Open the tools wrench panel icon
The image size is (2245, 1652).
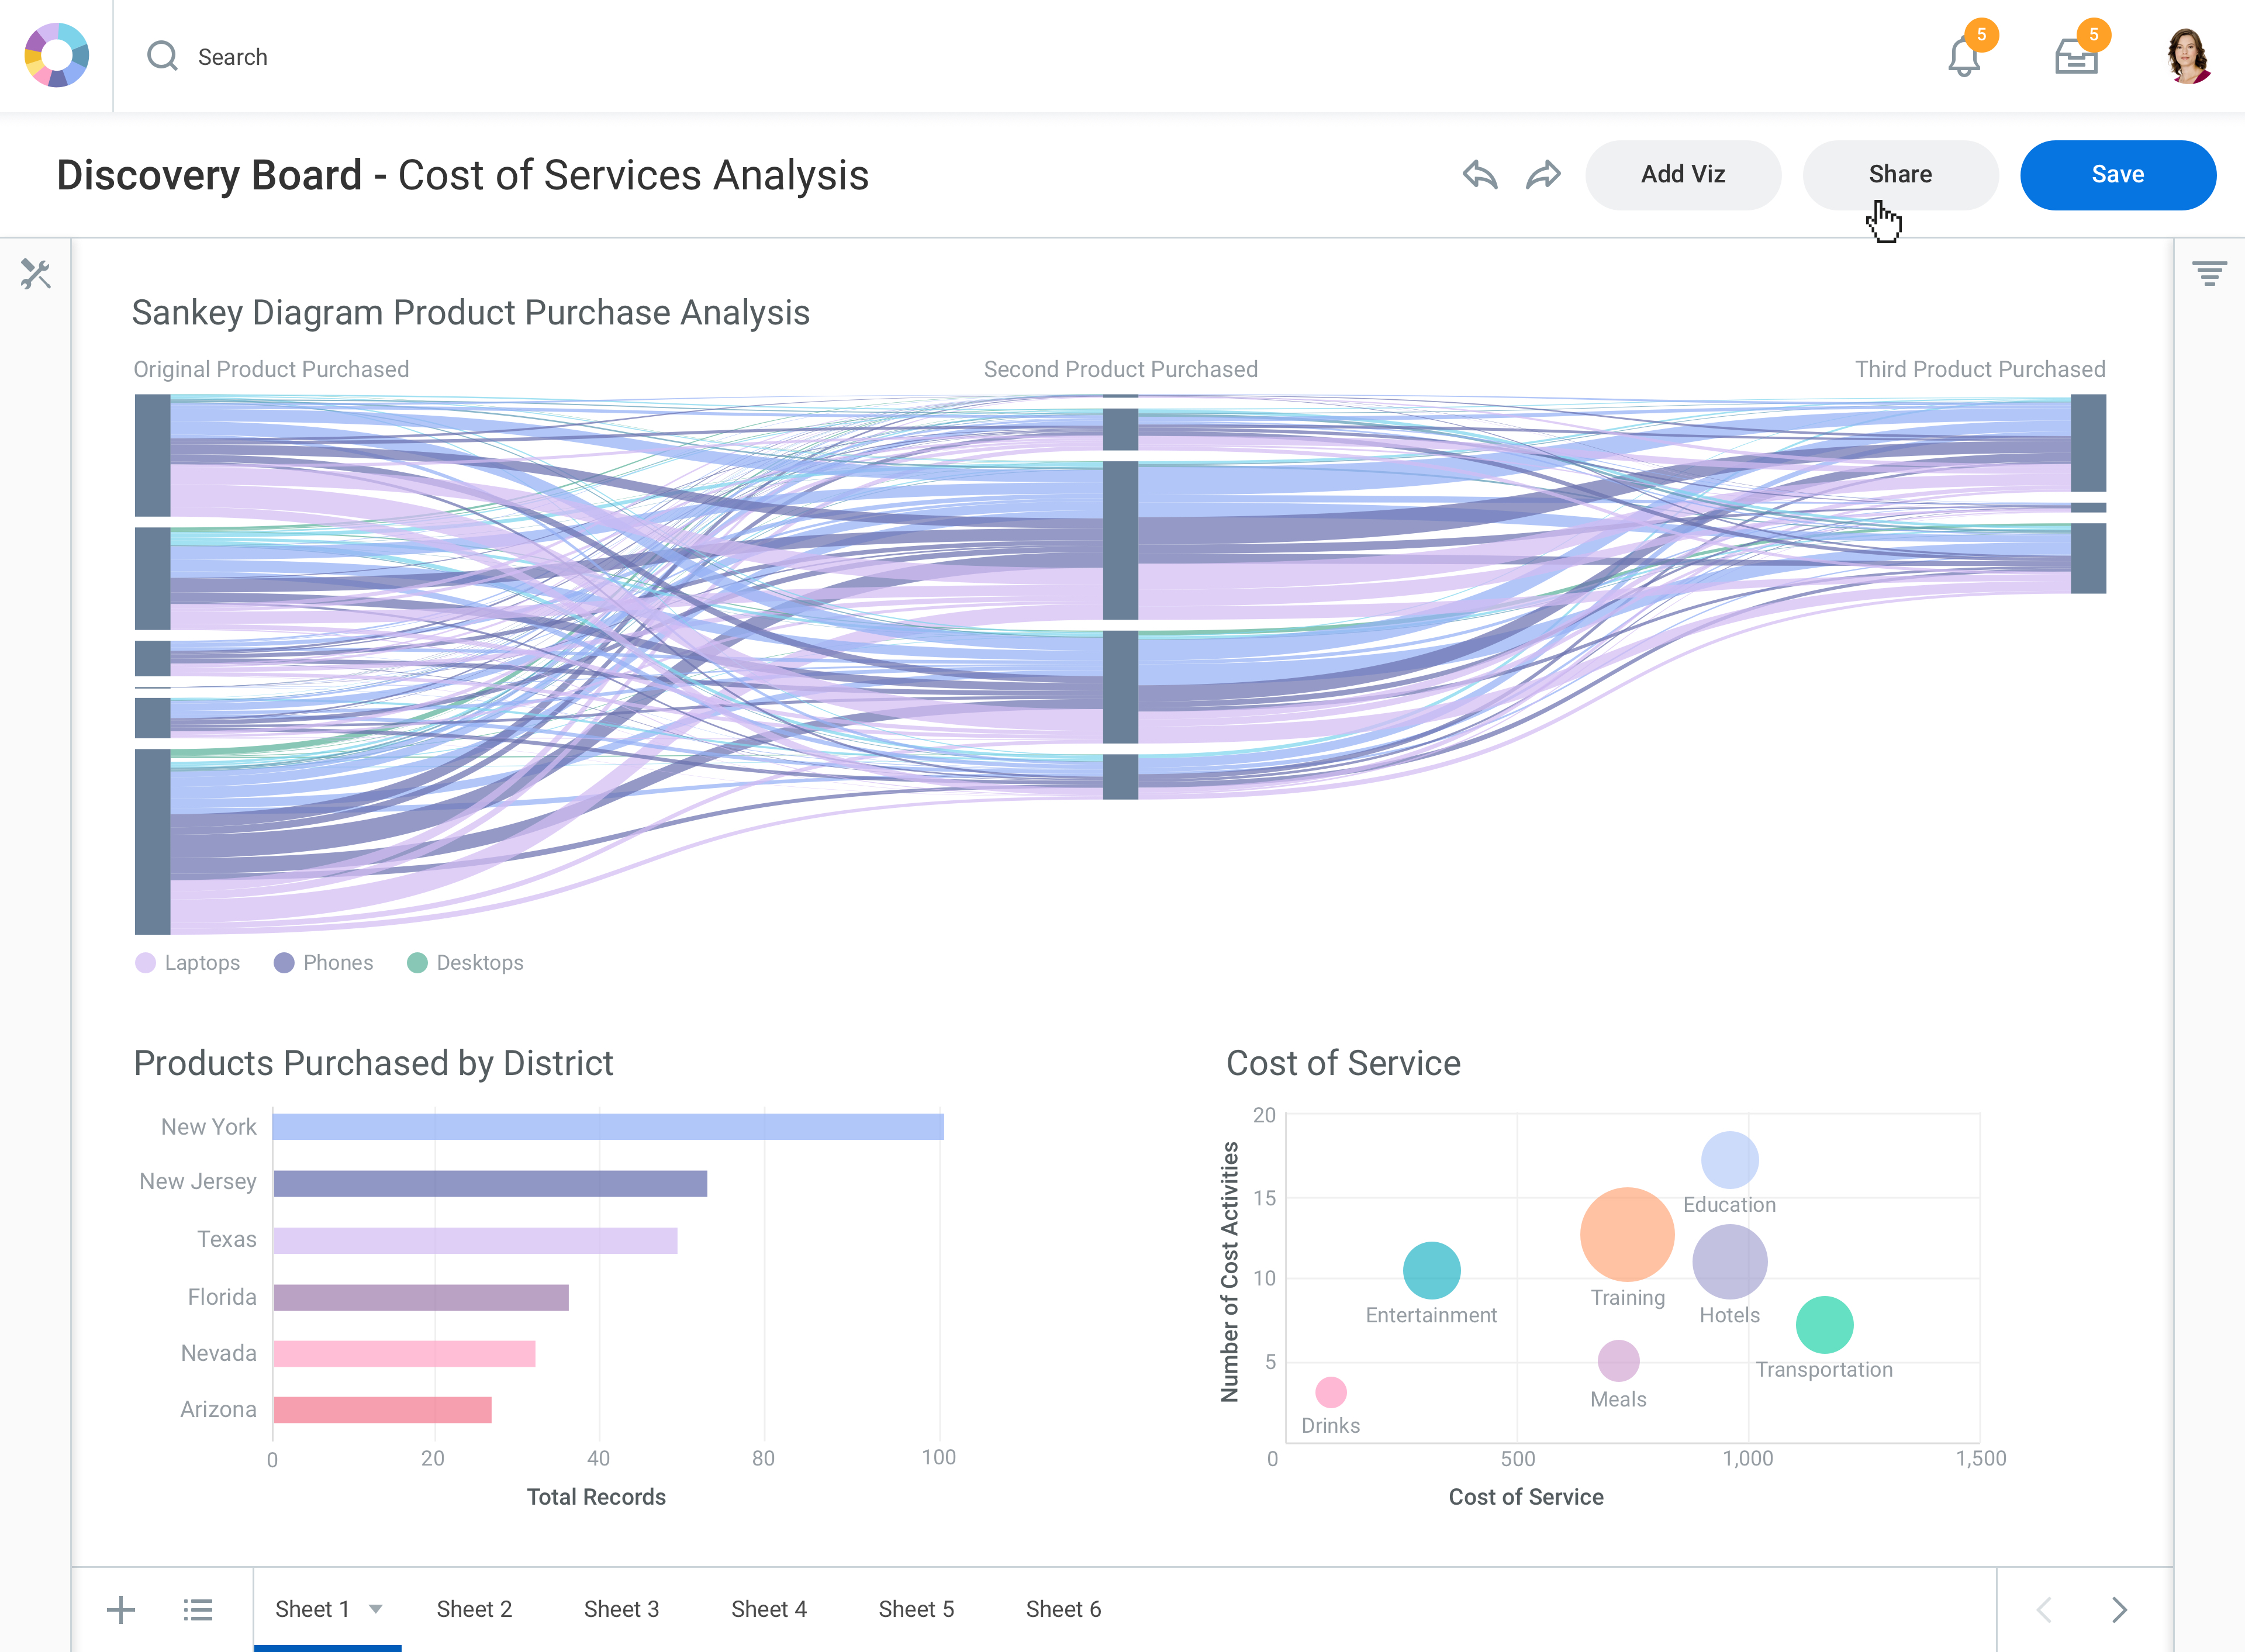(36, 274)
